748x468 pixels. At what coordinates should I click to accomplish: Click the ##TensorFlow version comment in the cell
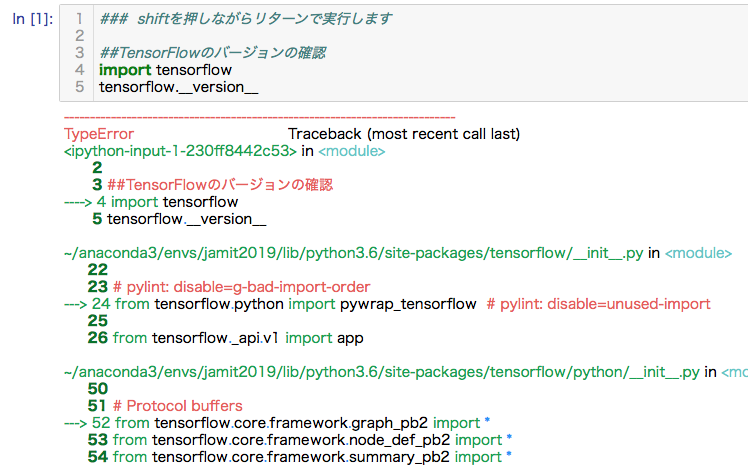213,53
